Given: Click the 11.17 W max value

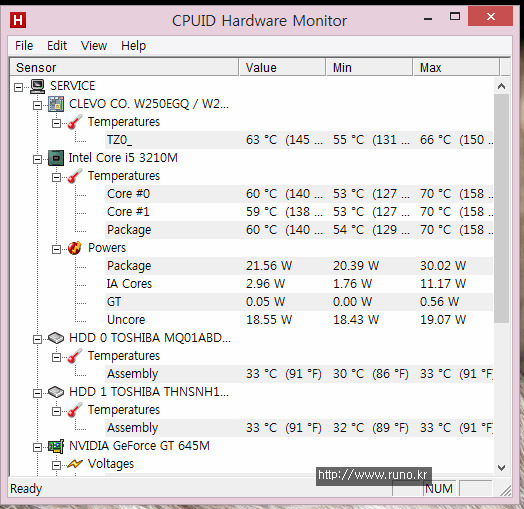Looking at the screenshot, I should [443, 284].
